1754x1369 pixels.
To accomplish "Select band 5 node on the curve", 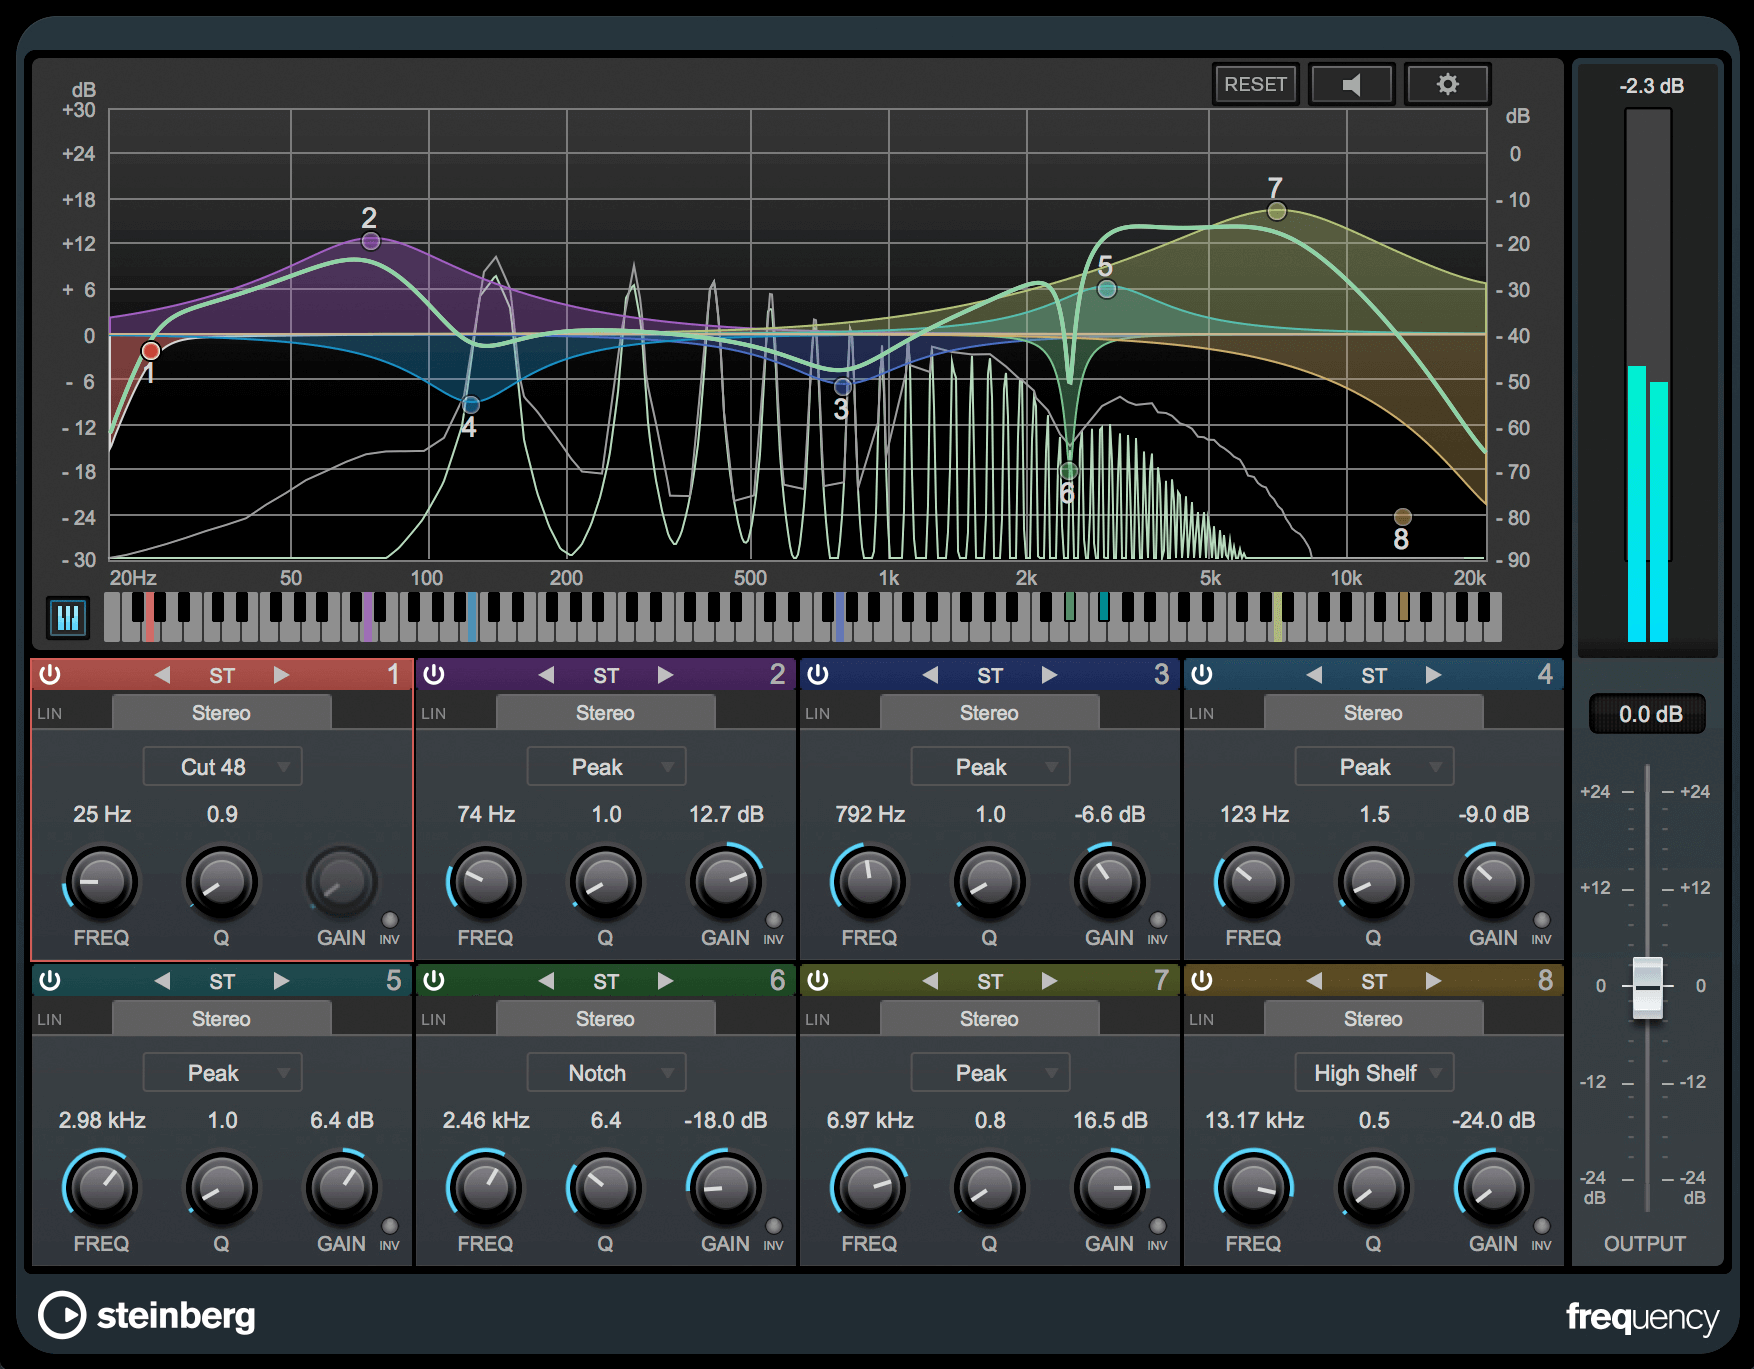I will coord(1107,289).
